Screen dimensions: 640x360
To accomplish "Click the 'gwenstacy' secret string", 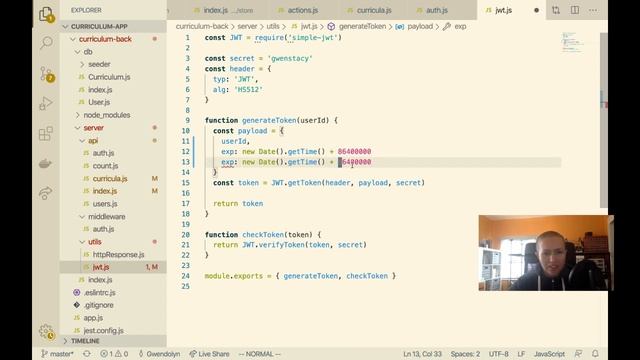I will tap(290, 58).
